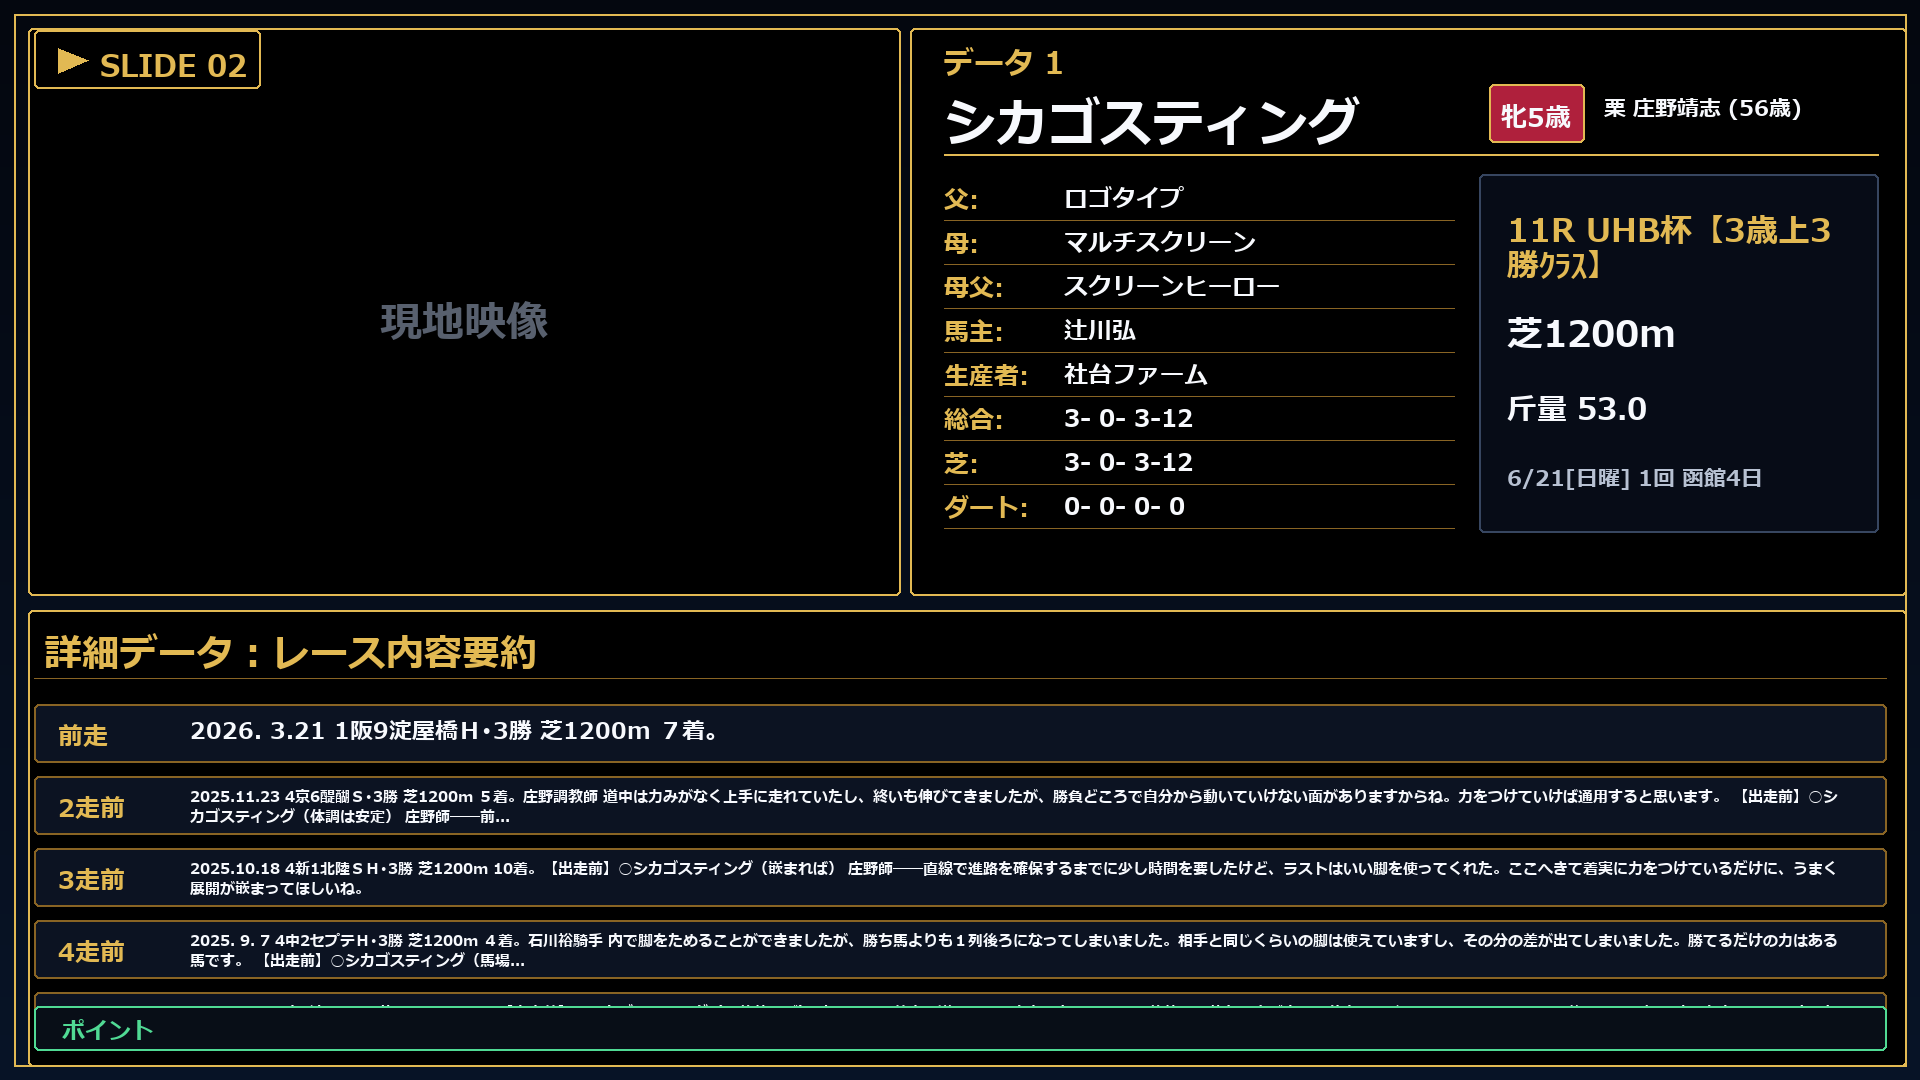The width and height of the screenshot is (1920, 1080).
Task: Click horse name シカゴスティング
Action: (1151, 121)
